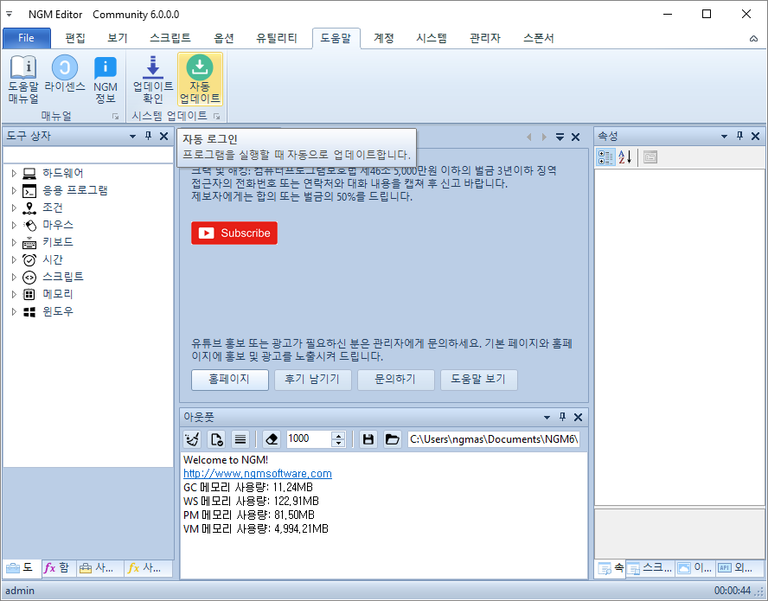Click the 문의하기 button

396,379
